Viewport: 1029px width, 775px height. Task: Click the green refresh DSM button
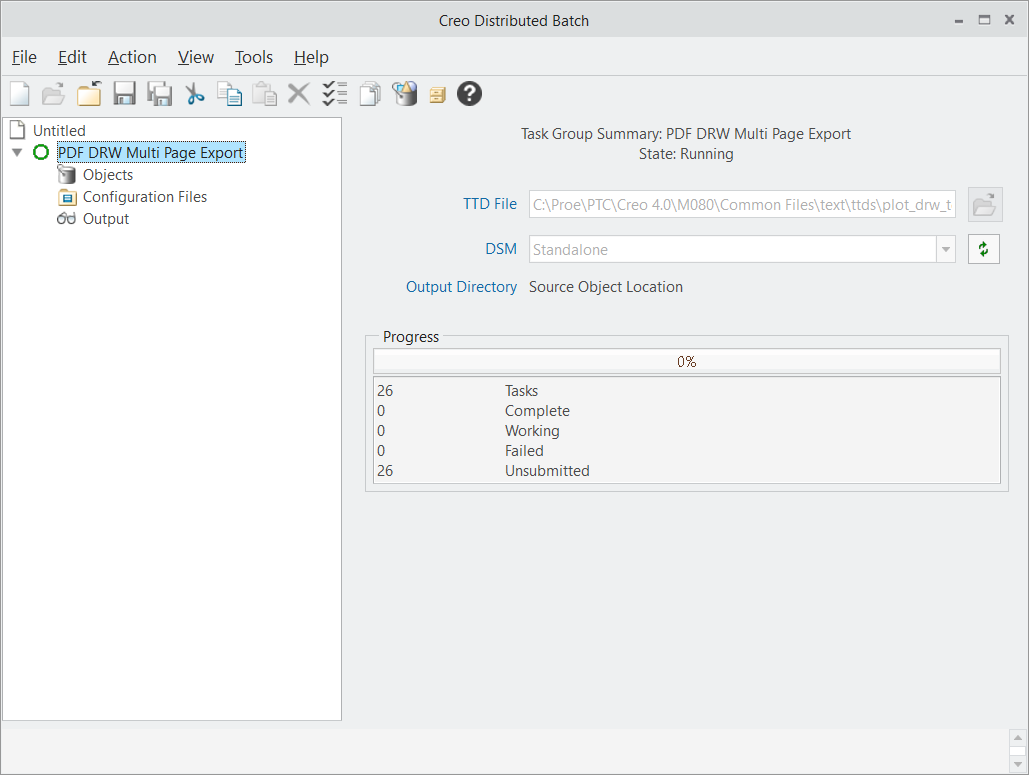coord(984,249)
